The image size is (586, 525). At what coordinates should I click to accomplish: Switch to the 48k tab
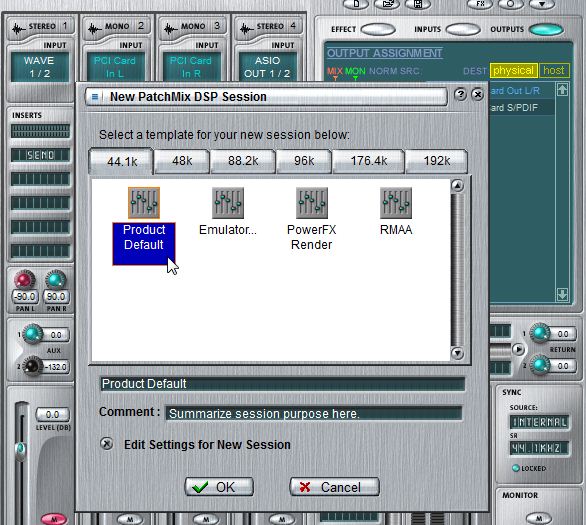point(182,161)
